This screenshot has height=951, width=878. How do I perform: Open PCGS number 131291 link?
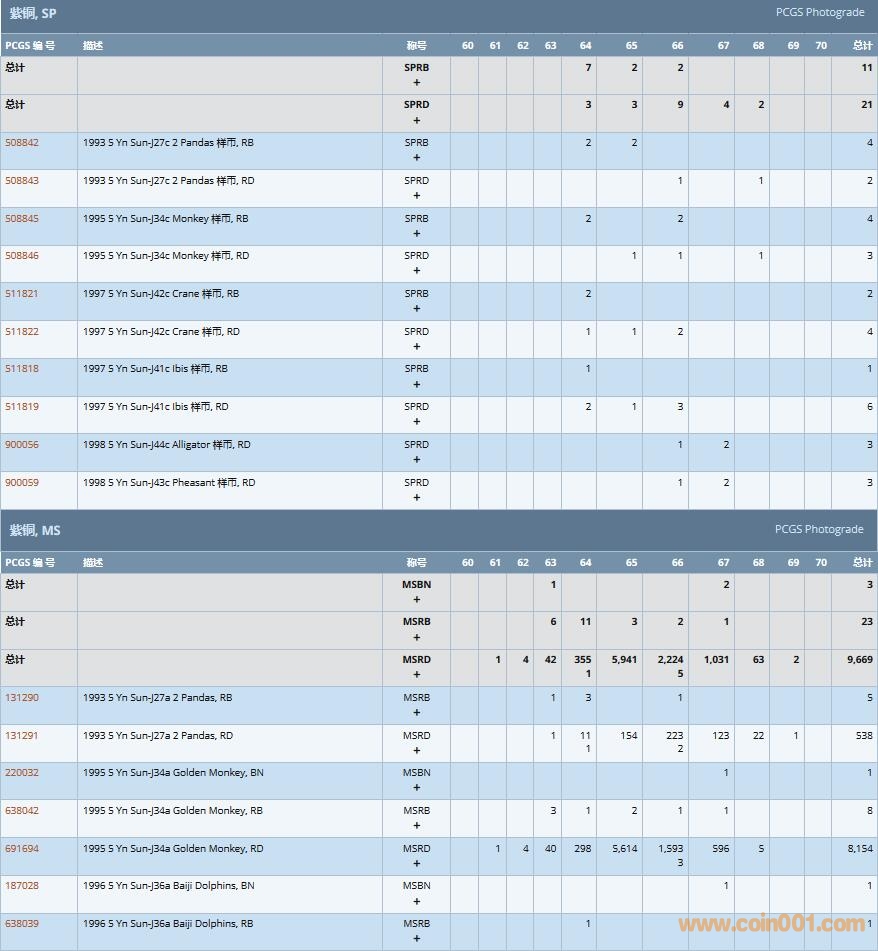(22, 736)
